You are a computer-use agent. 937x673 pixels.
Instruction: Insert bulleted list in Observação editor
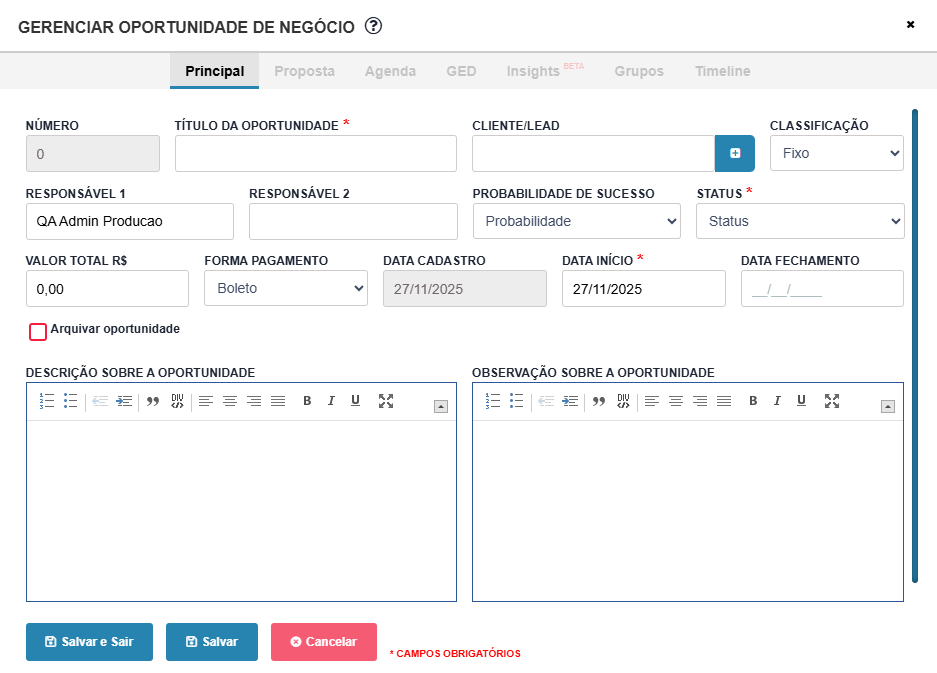point(517,401)
